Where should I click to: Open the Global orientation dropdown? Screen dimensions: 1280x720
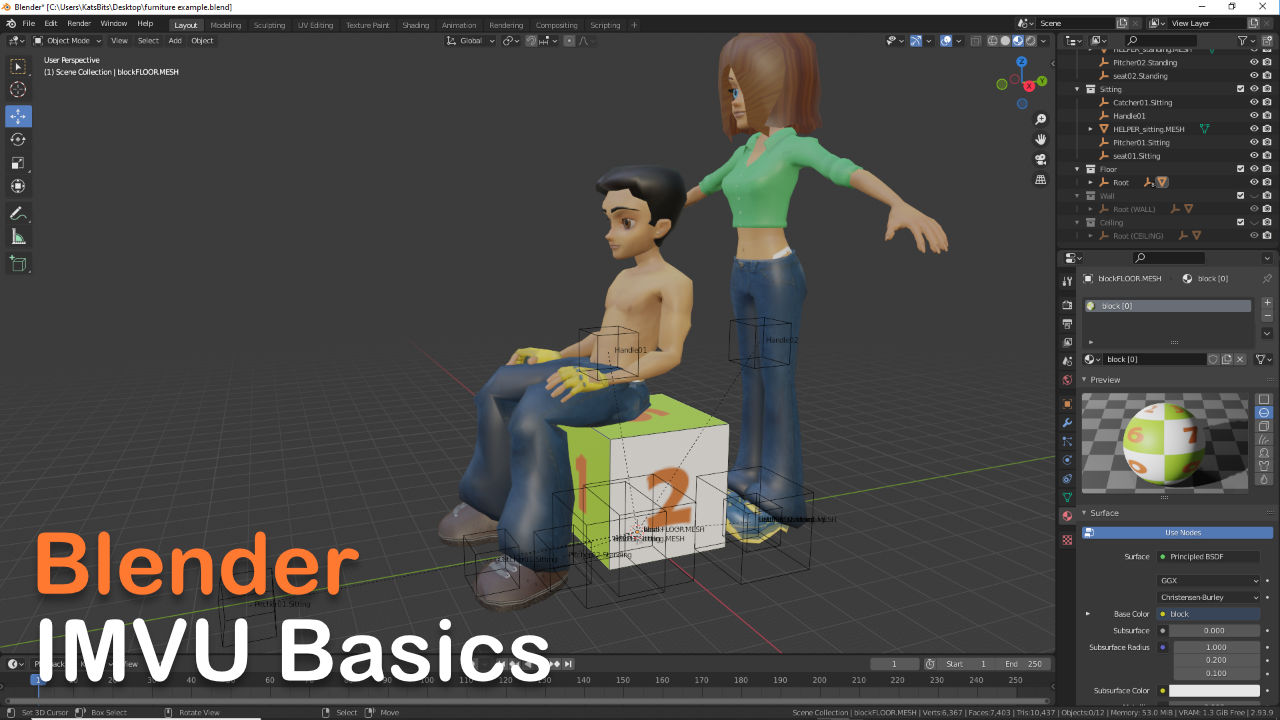tap(471, 41)
